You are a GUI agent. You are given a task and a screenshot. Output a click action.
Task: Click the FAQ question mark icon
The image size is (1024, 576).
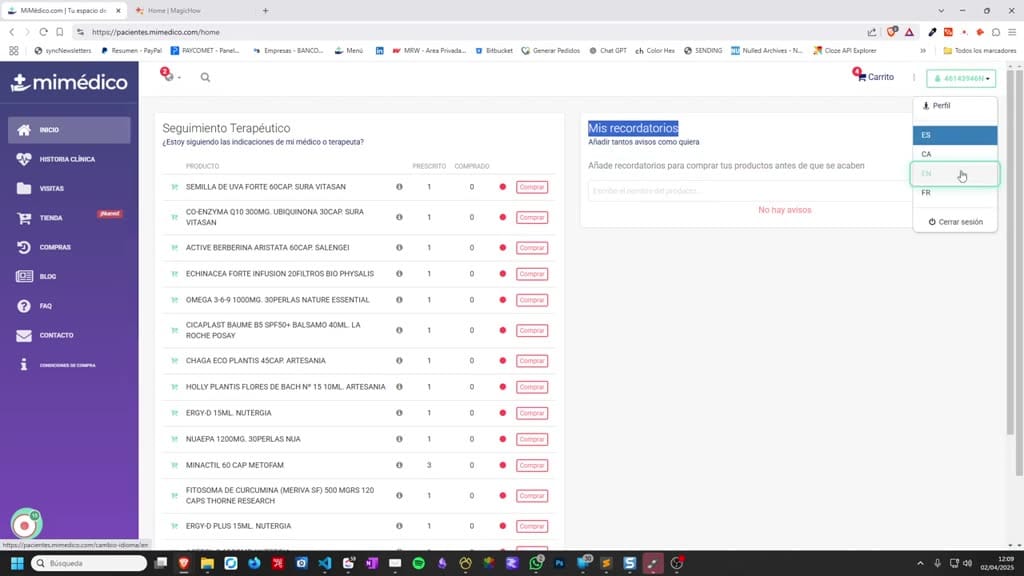coord(24,306)
